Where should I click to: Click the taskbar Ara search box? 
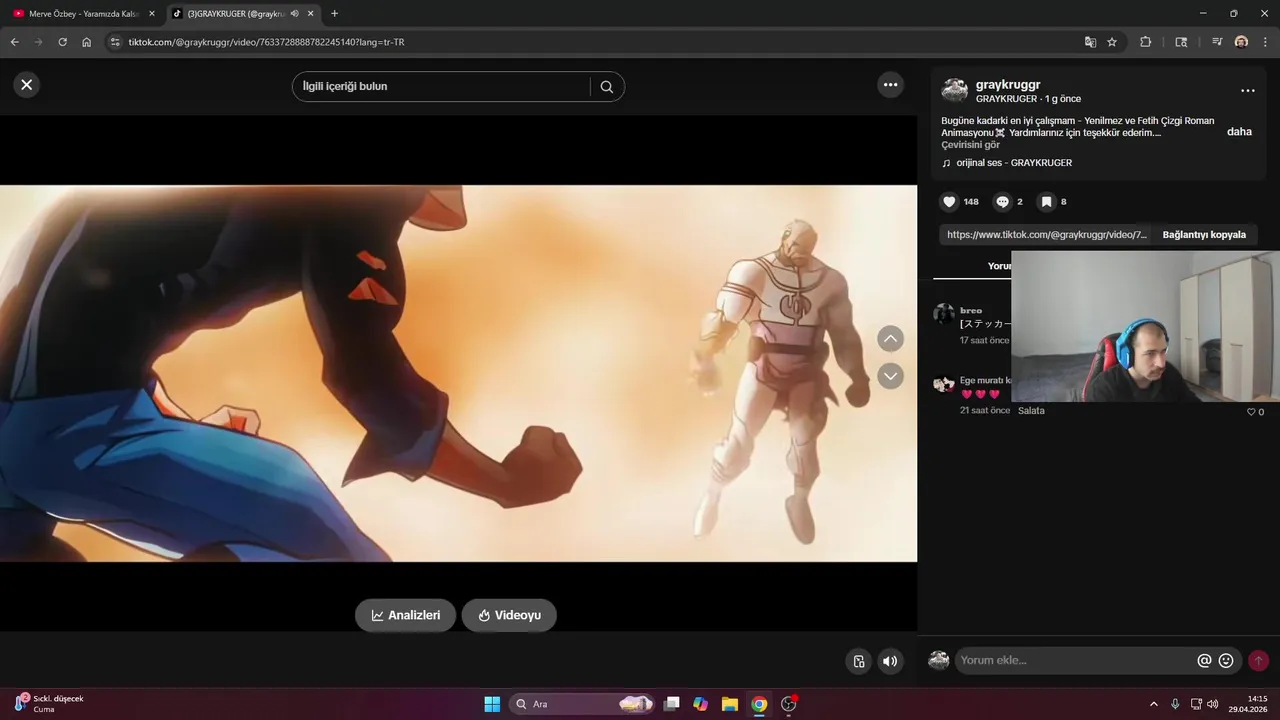point(582,704)
